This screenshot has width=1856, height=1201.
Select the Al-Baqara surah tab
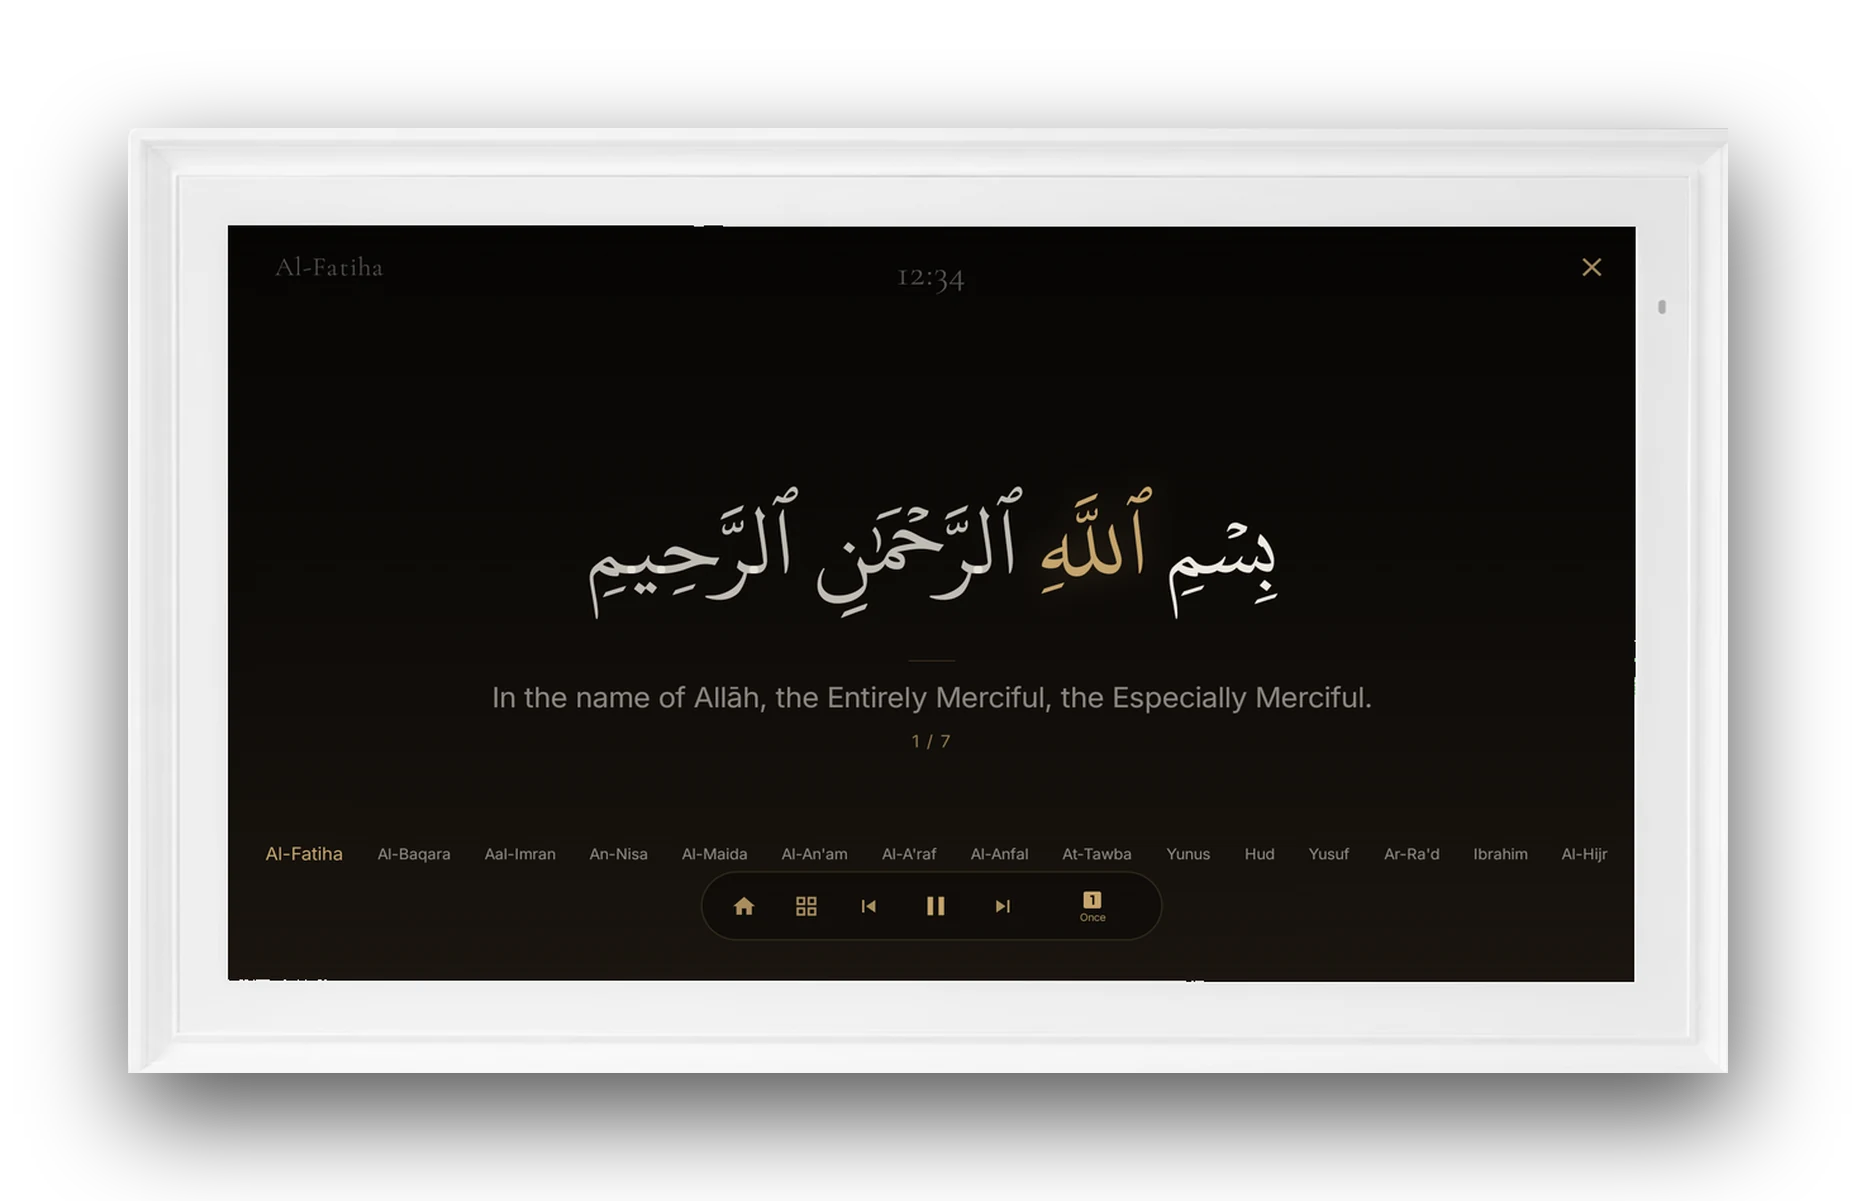(x=414, y=854)
